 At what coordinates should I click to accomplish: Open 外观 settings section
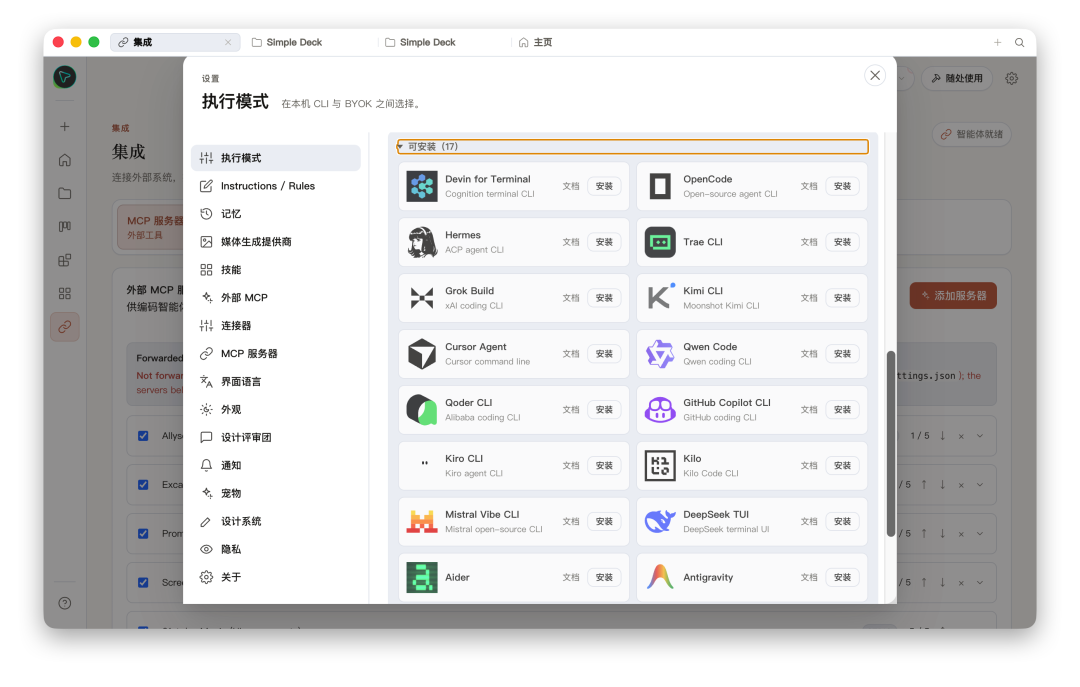point(276,409)
